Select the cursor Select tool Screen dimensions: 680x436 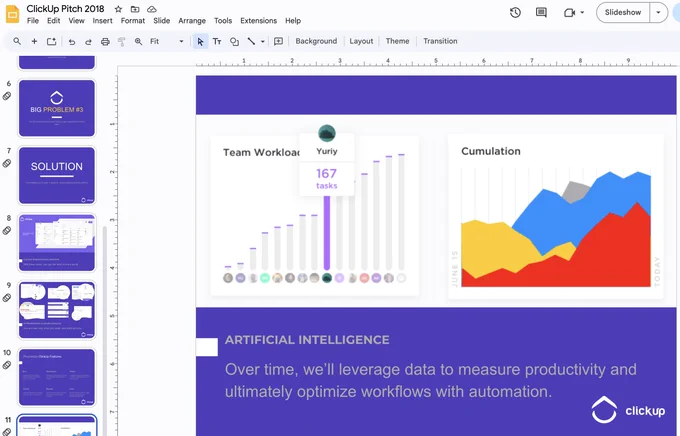(x=200, y=42)
